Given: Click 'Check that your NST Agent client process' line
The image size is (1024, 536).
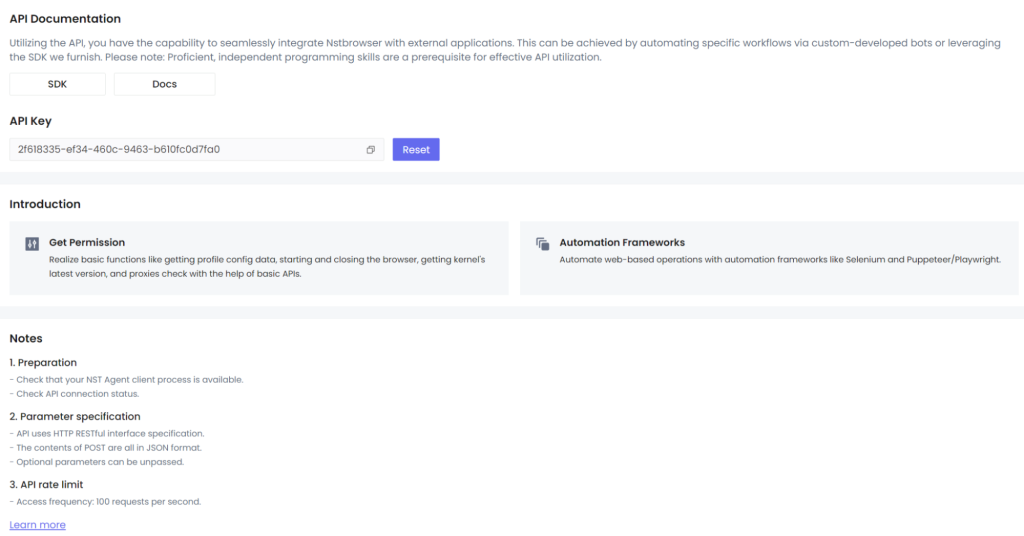Looking at the screenshot, I should click(126, 379).
